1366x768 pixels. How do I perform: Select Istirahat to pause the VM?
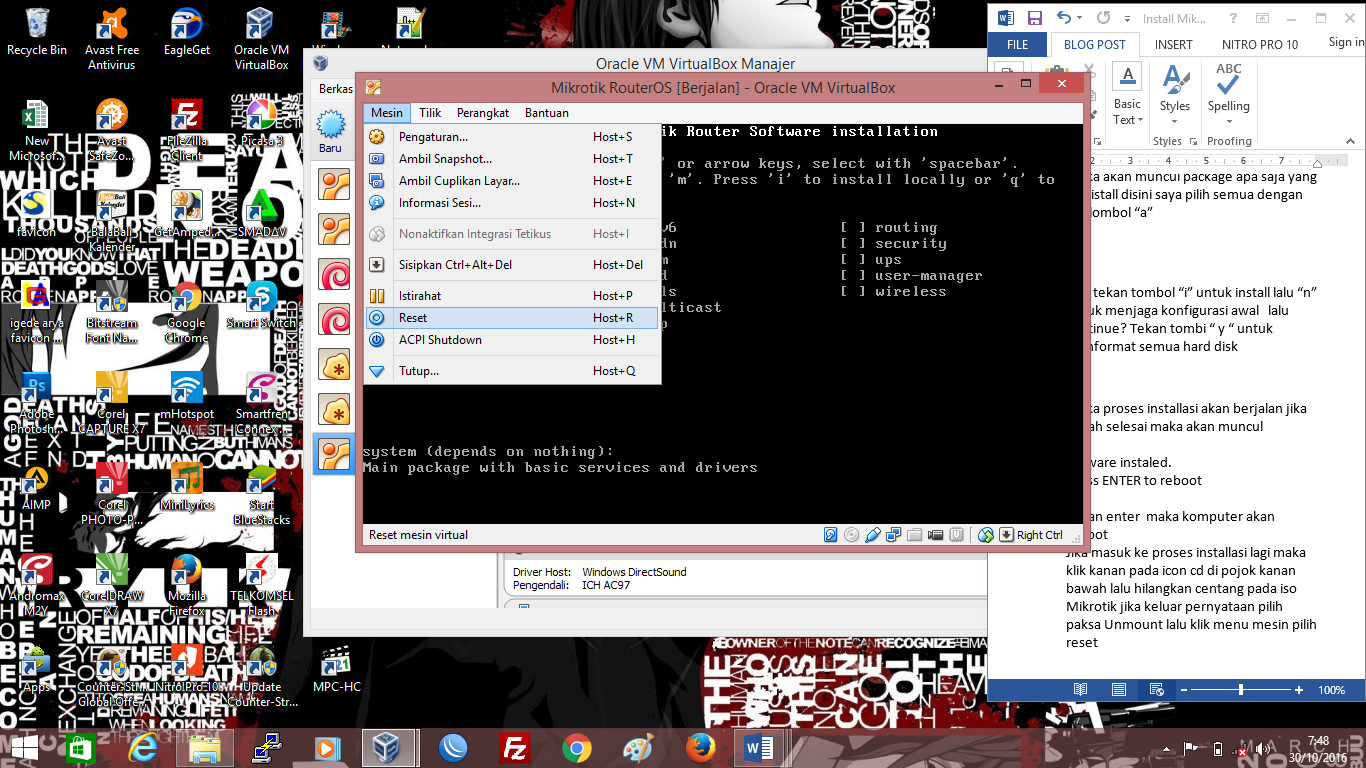[513, 296]
